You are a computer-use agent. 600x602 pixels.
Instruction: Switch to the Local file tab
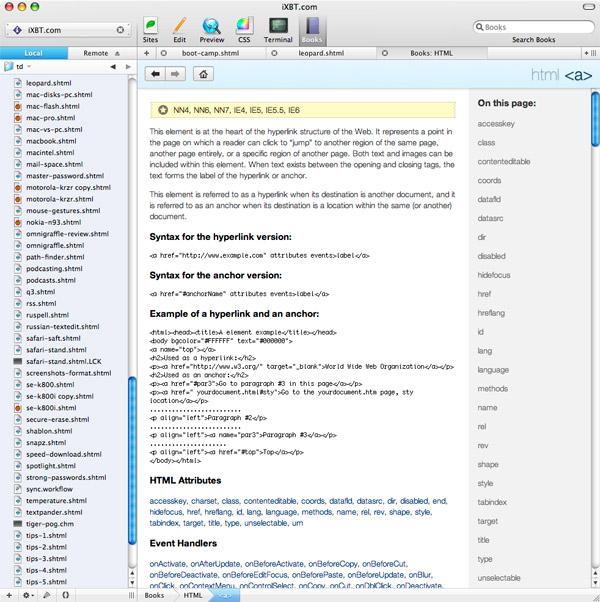tap(34, 53)
